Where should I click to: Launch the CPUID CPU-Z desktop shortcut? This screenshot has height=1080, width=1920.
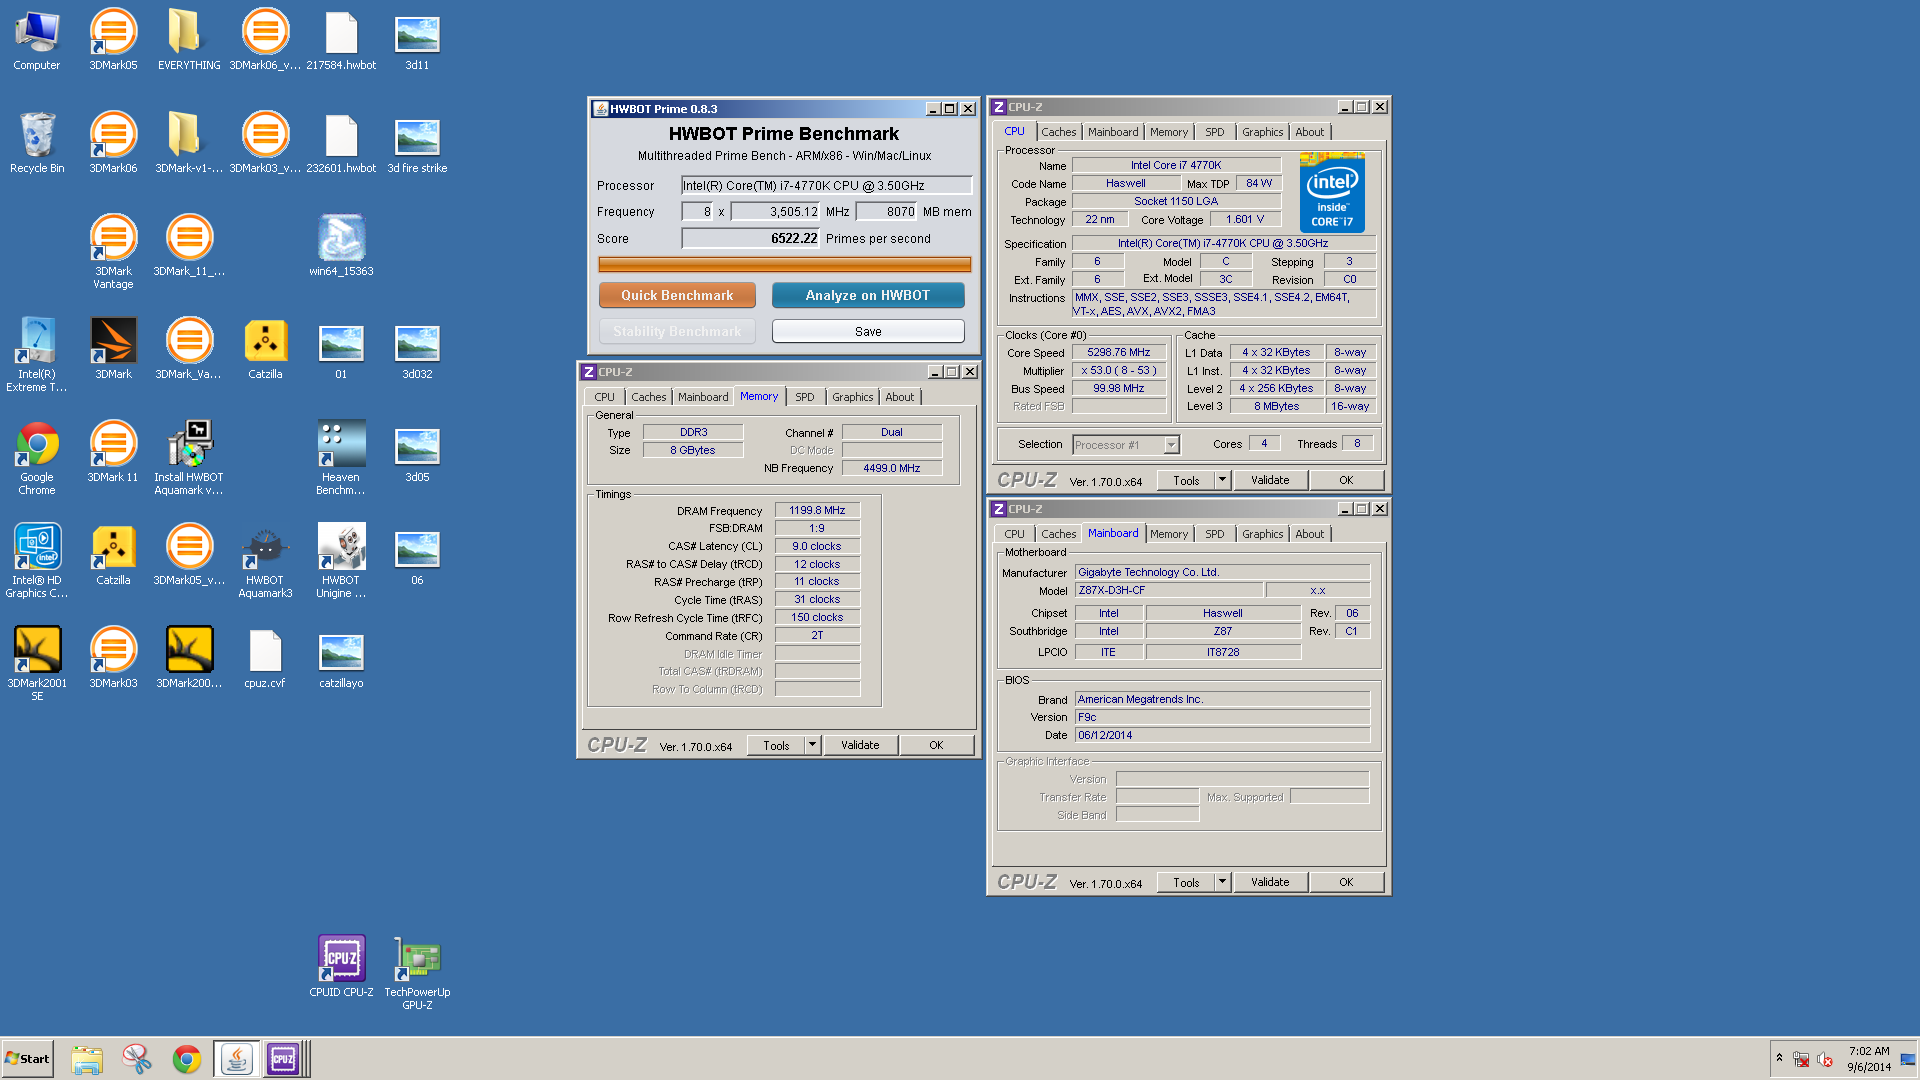pos(341,967)
